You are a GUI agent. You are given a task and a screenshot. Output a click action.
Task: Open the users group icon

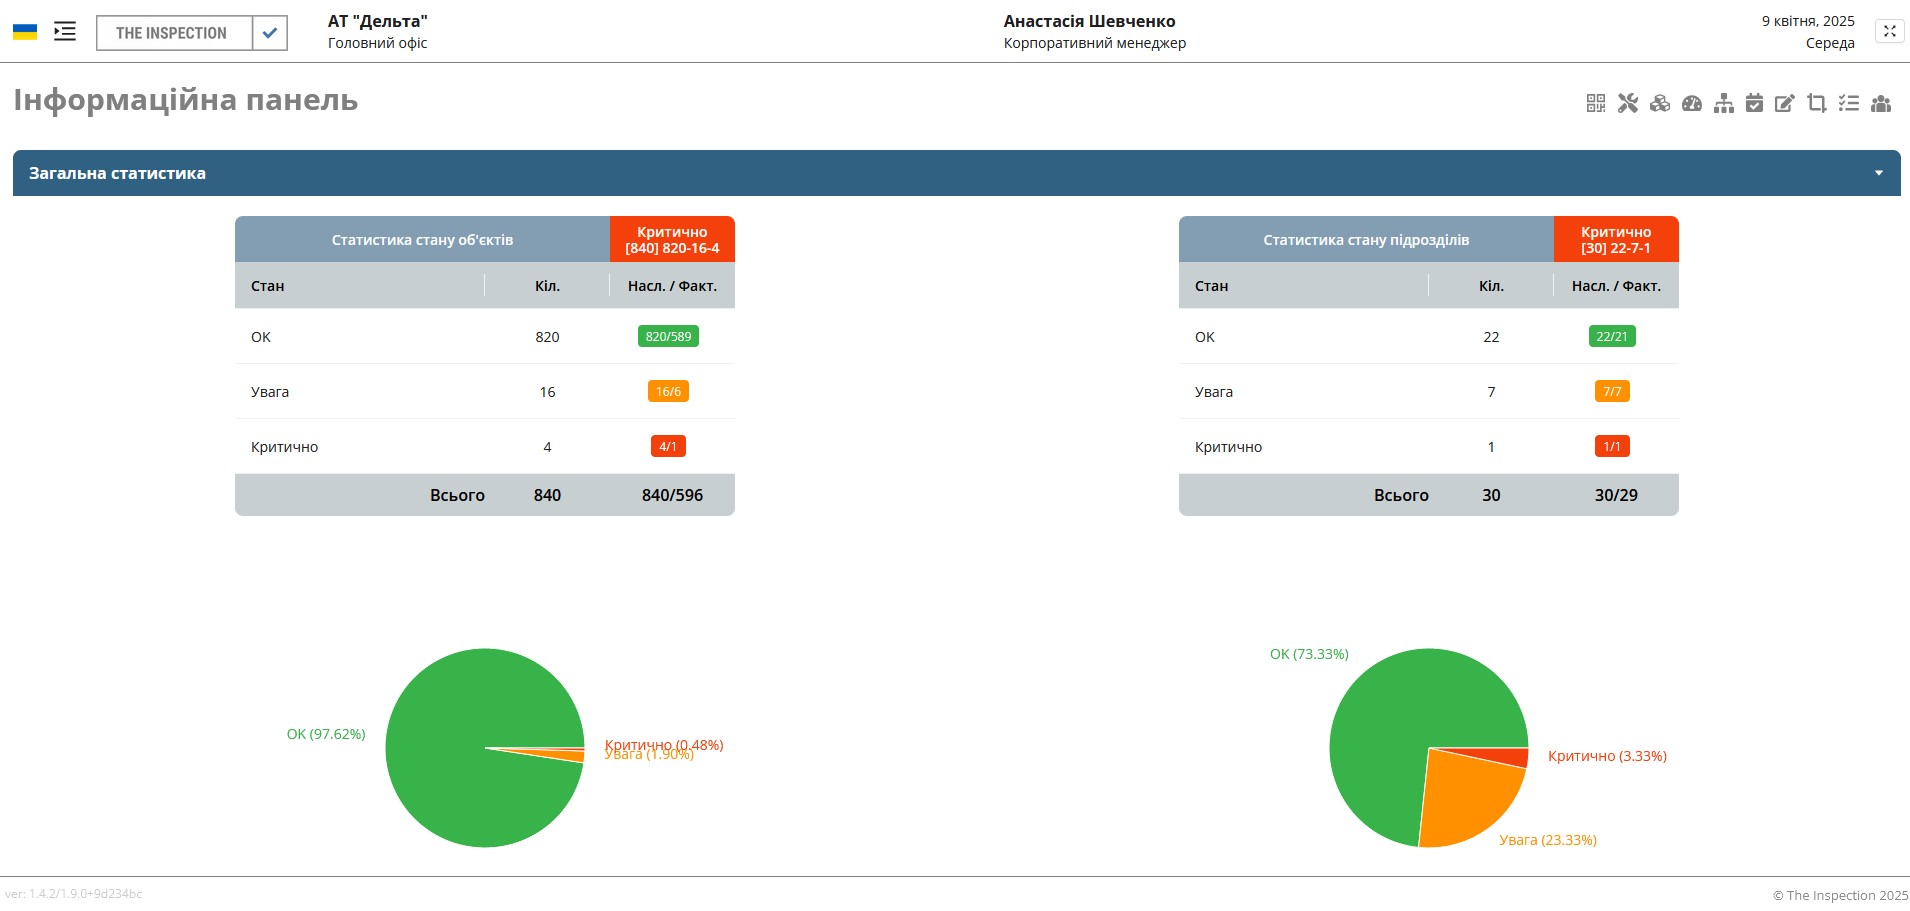tap(1881, 103)
